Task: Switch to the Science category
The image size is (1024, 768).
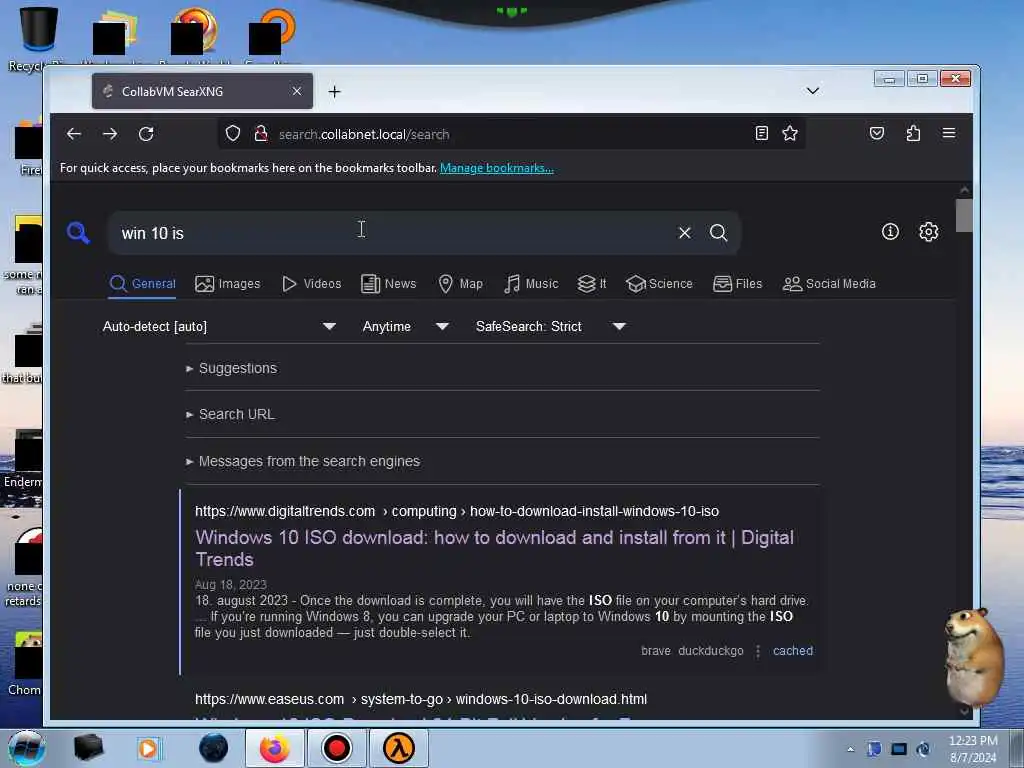Action: (659, 283)
